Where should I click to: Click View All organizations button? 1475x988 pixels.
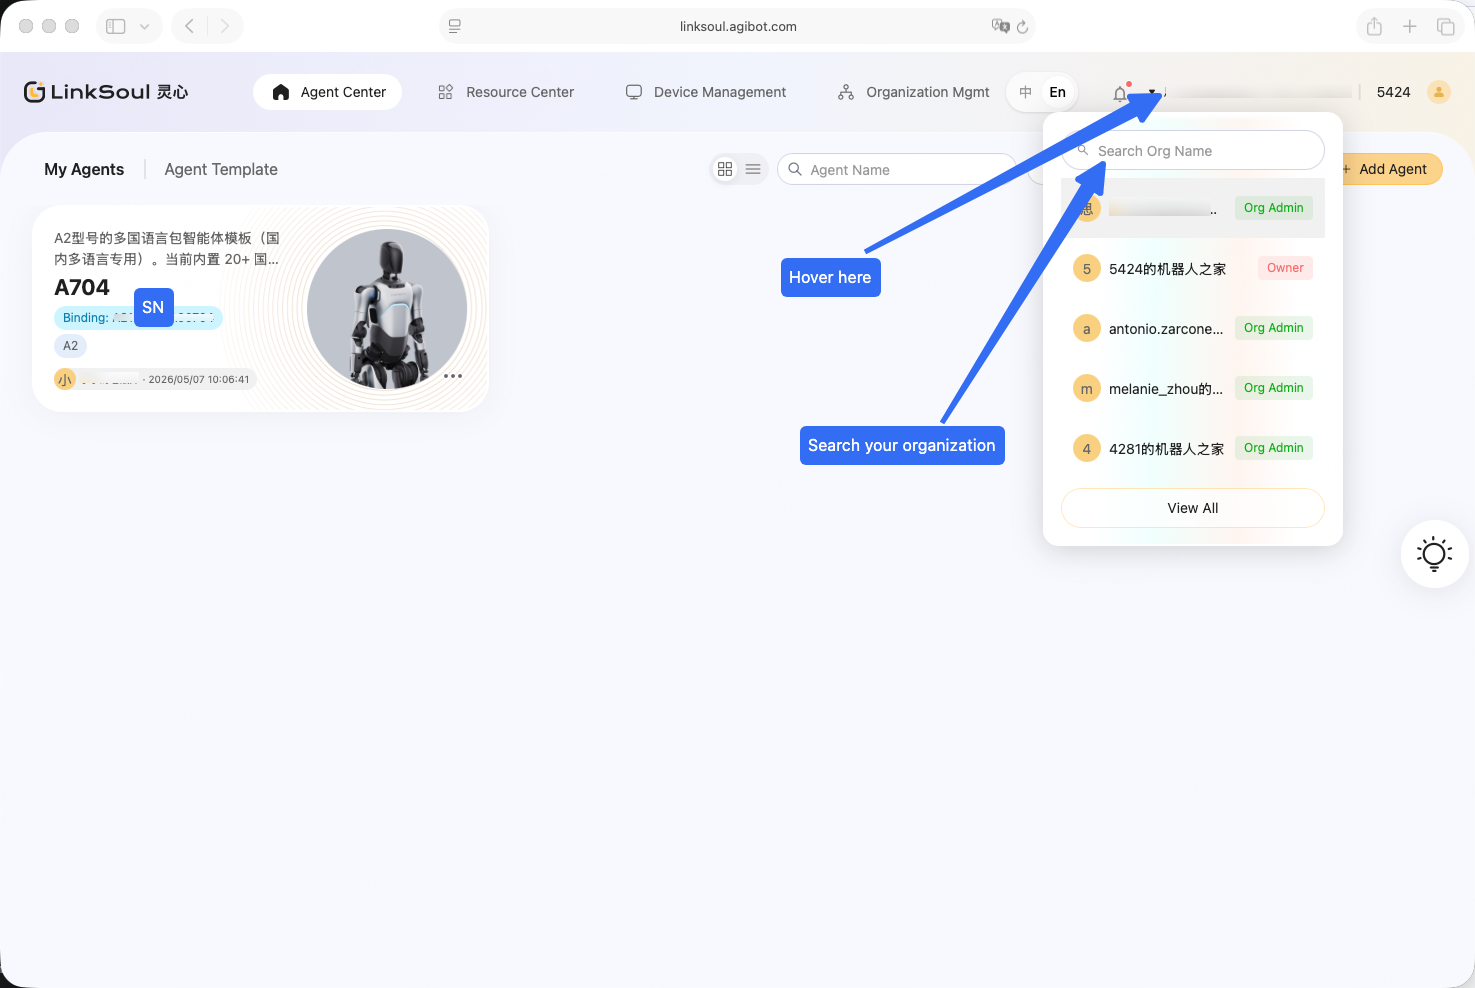tap(1193, 508)
